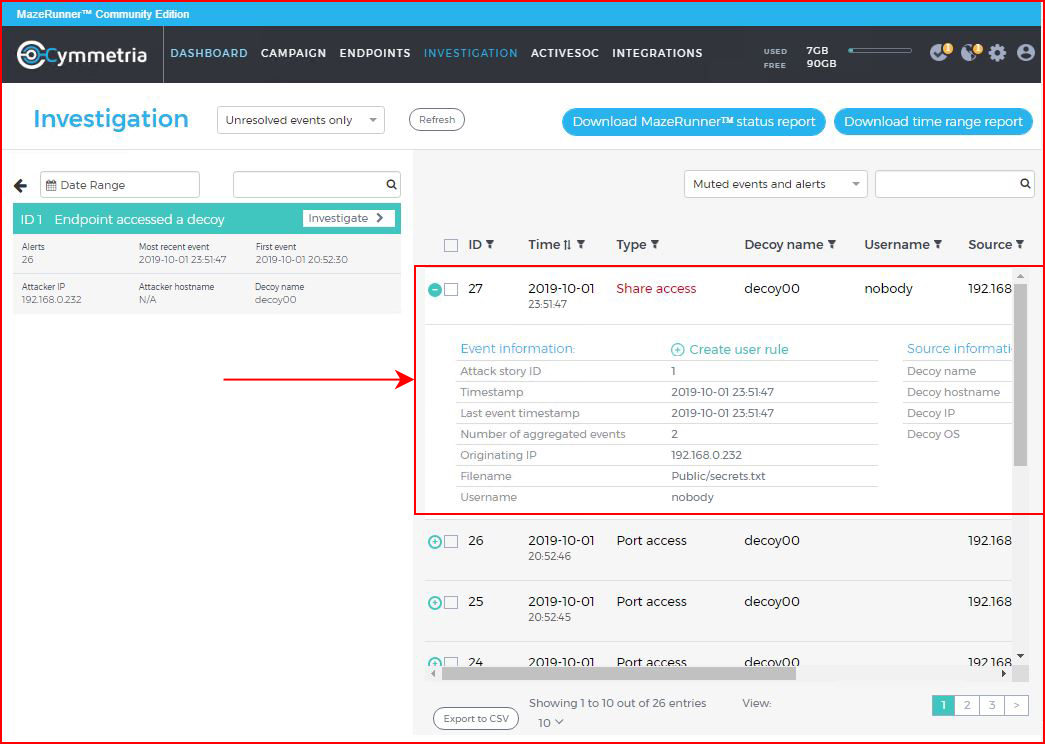
Task: Open the ActiveSOC menu
Action: tap(564, 53)
